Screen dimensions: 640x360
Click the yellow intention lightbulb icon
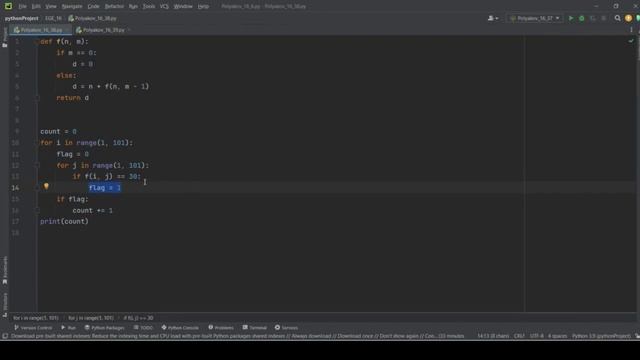46,186
